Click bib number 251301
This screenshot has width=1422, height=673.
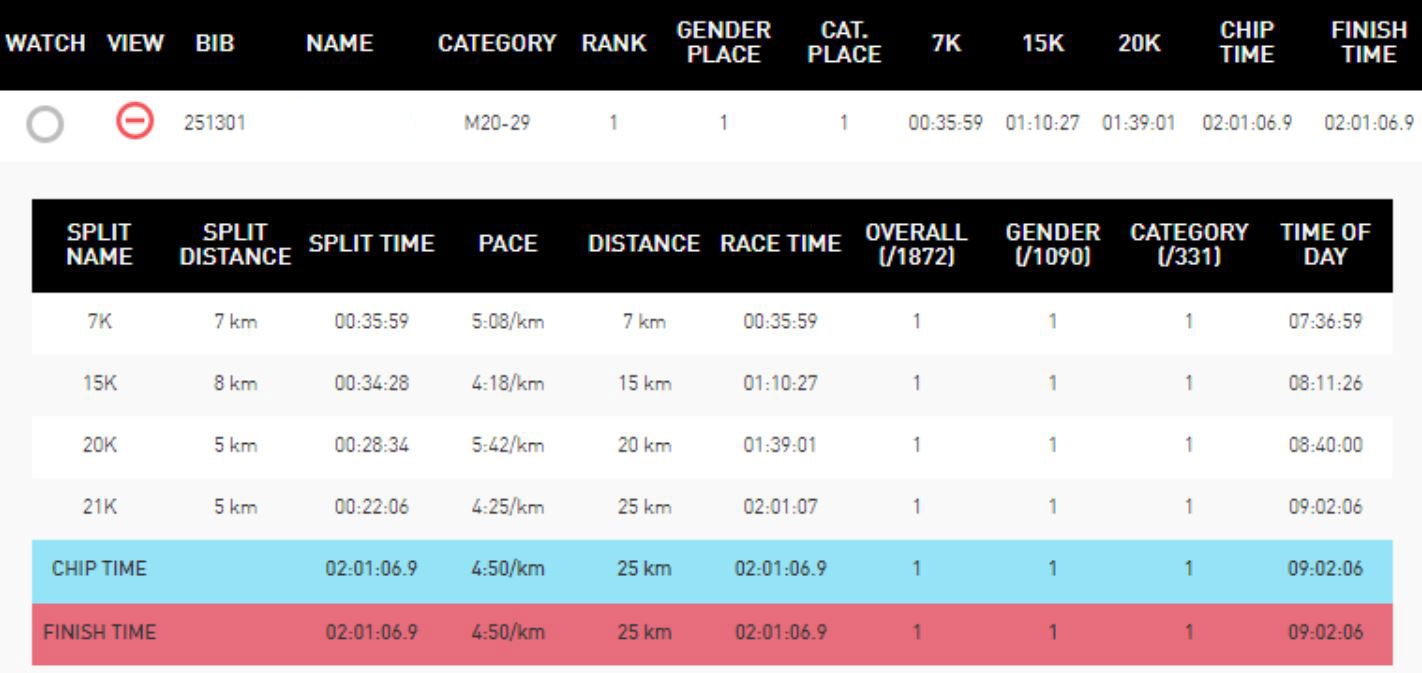[x=214, y=124]
